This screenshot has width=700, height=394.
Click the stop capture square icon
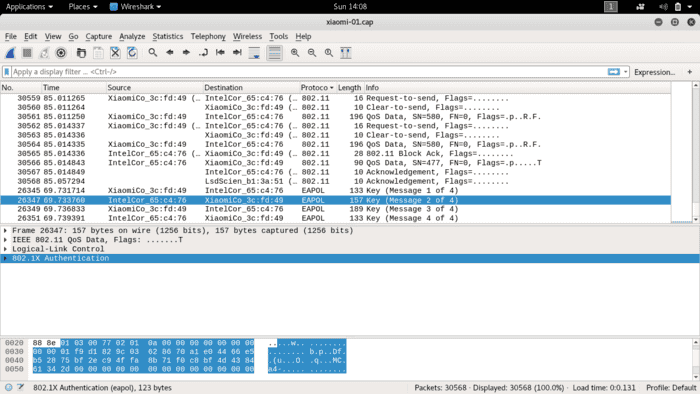click(x=27, y=53)
